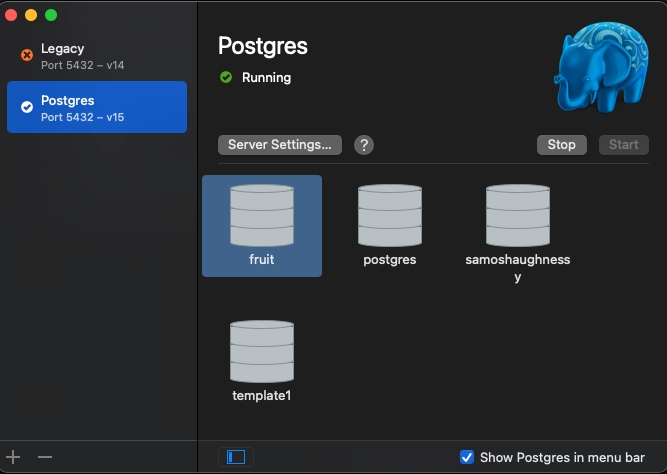Select the samoshaughnessy database icon
This screenshot has width=667, height=474.
pos(518,216)
